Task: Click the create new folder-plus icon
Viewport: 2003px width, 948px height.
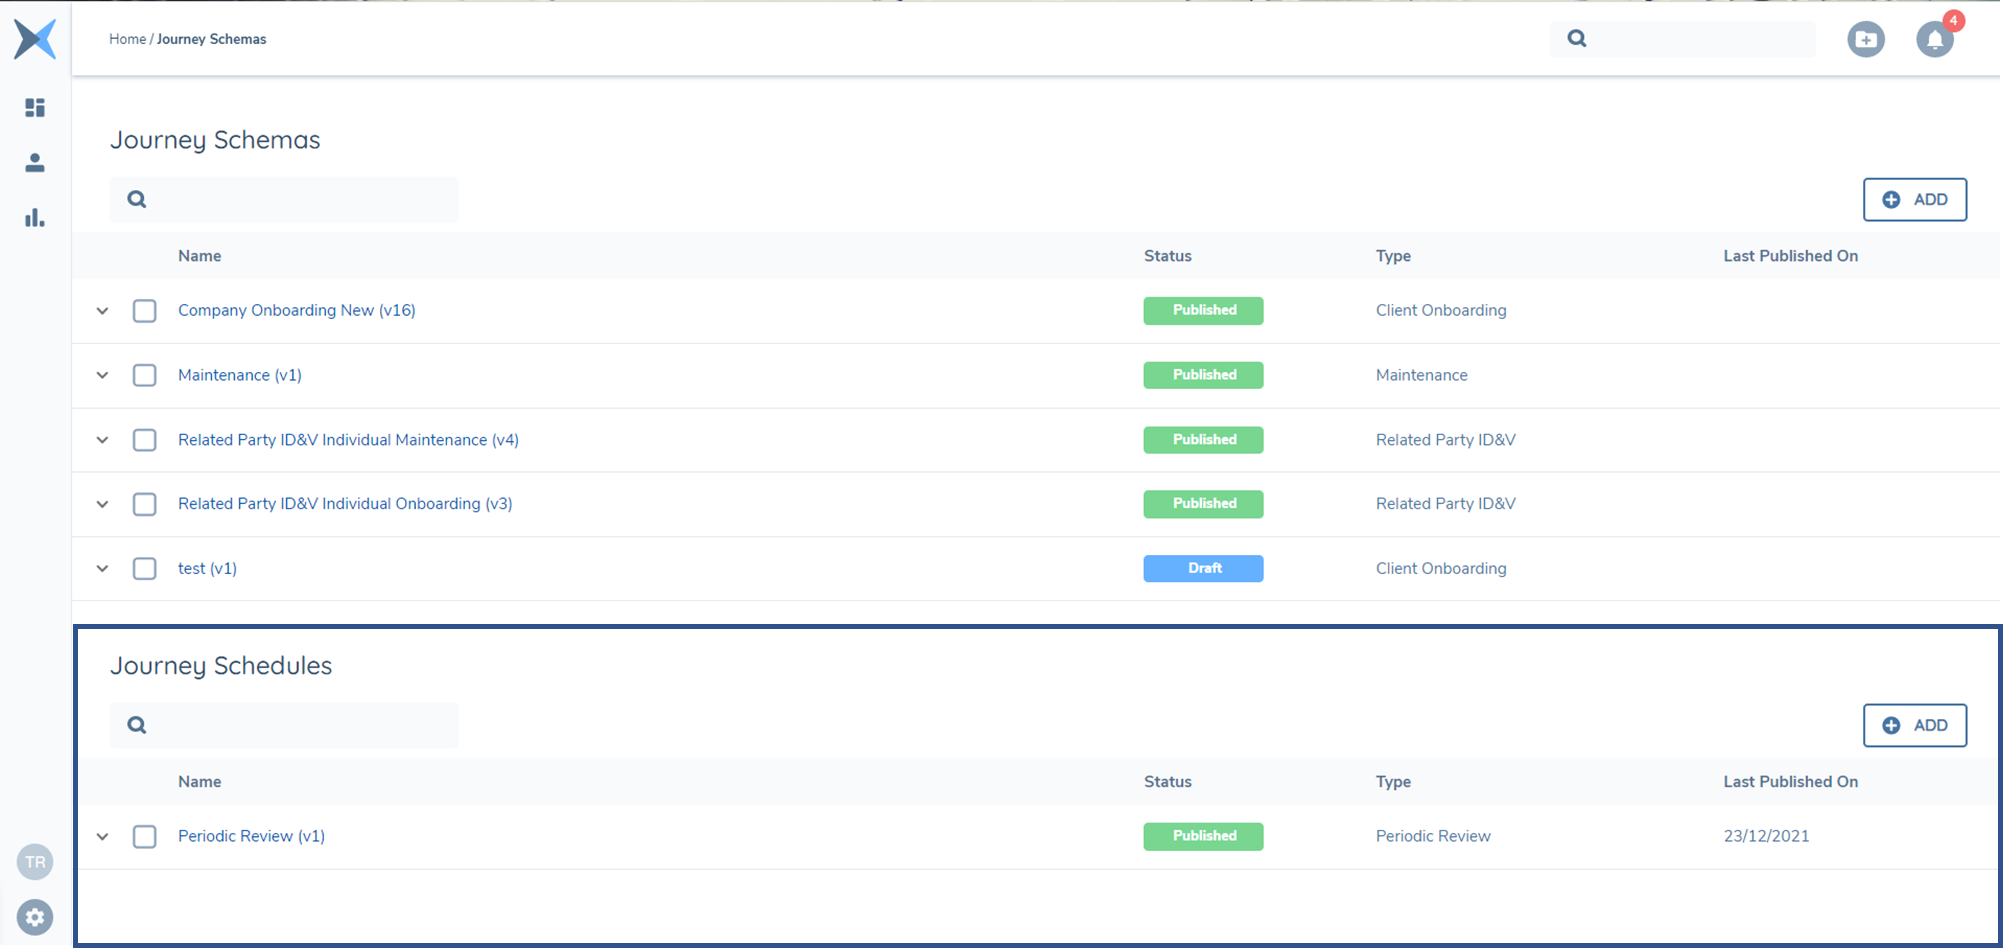Action: pyautogui.click(x=1865, y=40)
